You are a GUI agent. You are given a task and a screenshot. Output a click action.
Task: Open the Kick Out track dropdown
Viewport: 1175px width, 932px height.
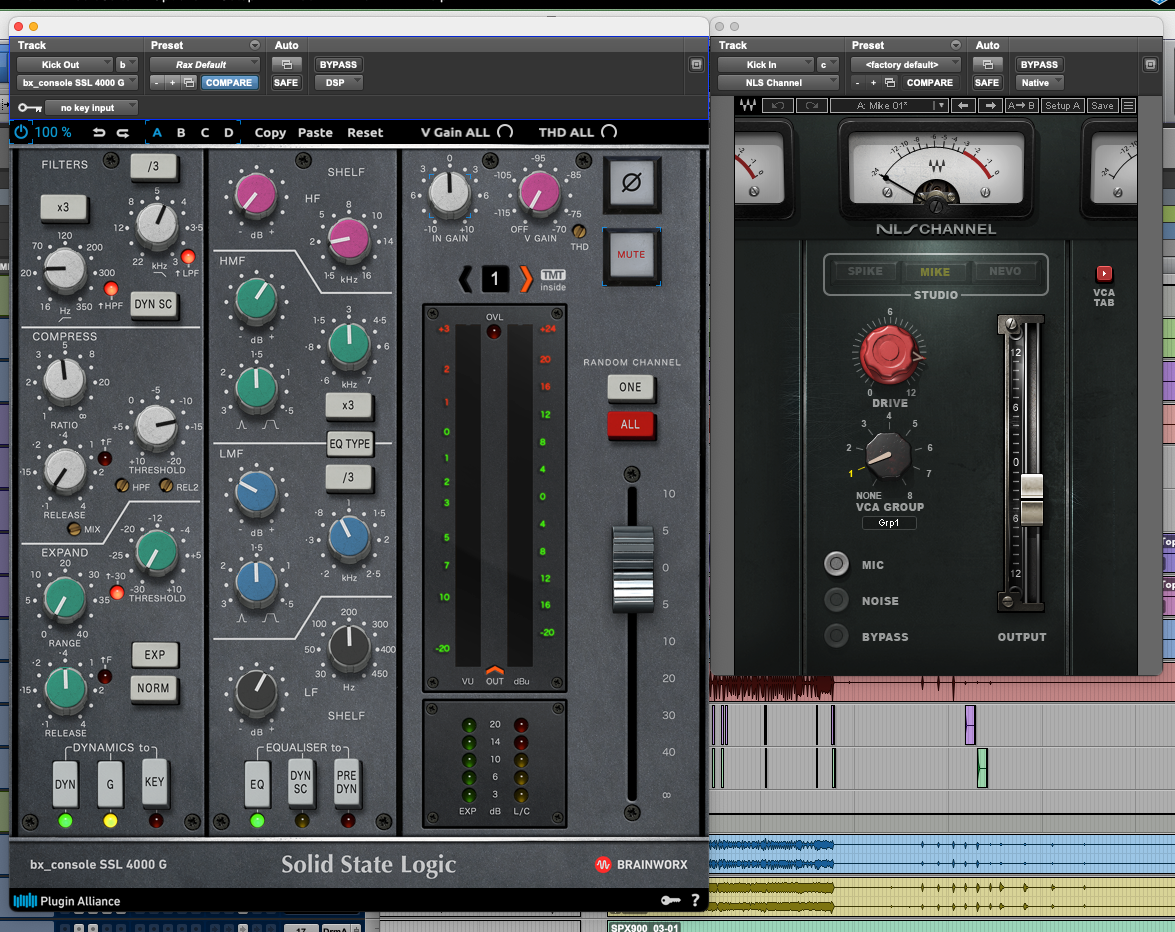coord(64,64)
